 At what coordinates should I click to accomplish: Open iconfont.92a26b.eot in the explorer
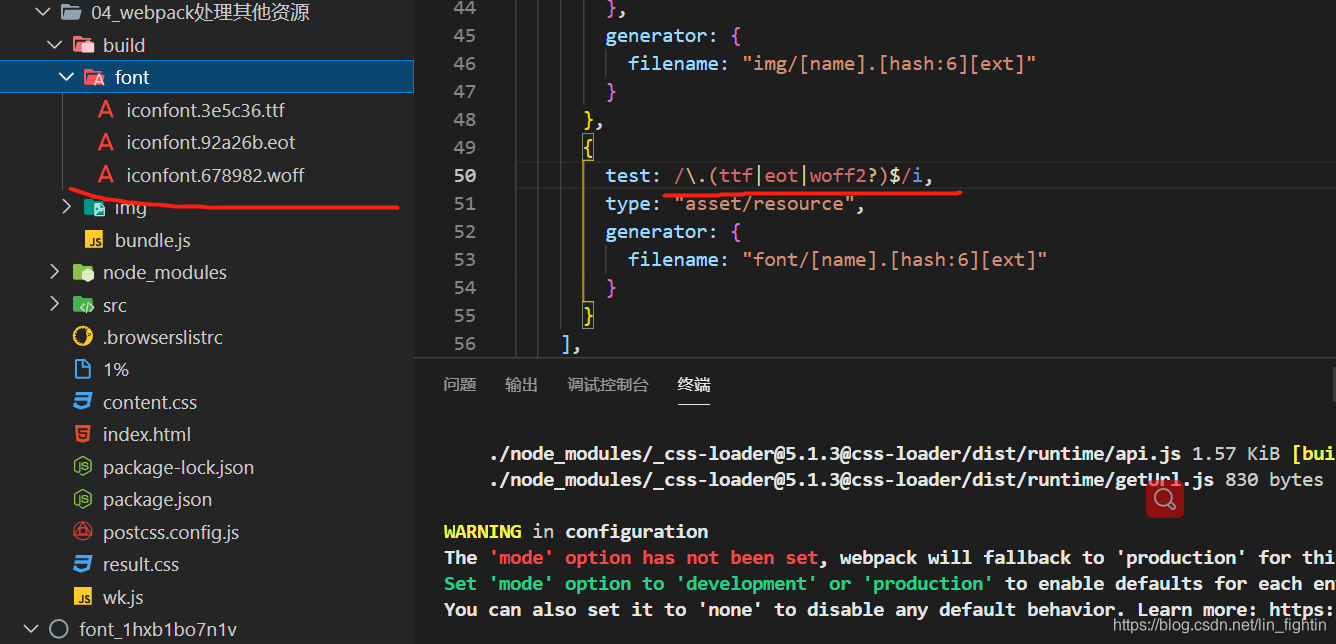211,142
